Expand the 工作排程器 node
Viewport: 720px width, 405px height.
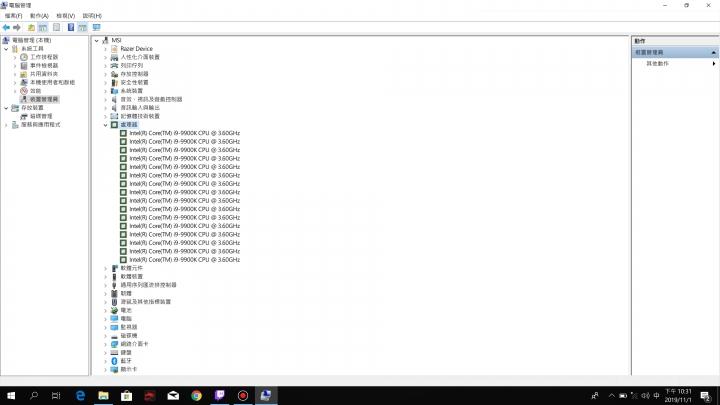(15, 57)
